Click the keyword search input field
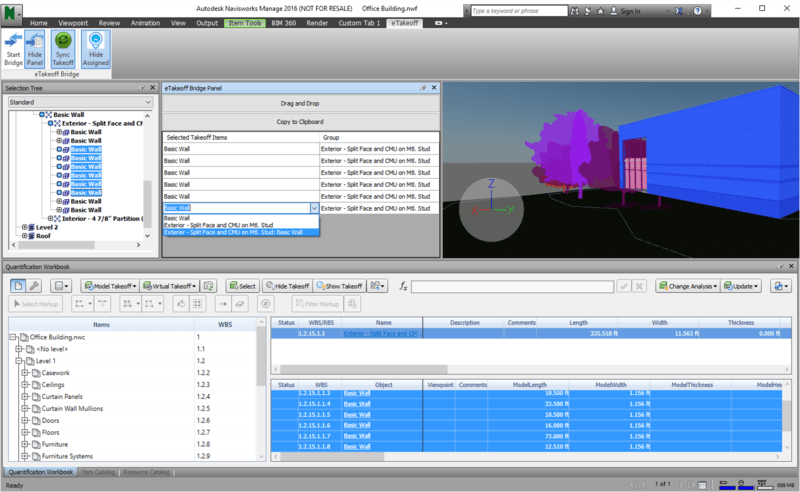The width and height of the screenshot is (800, 492). point(518,11)
